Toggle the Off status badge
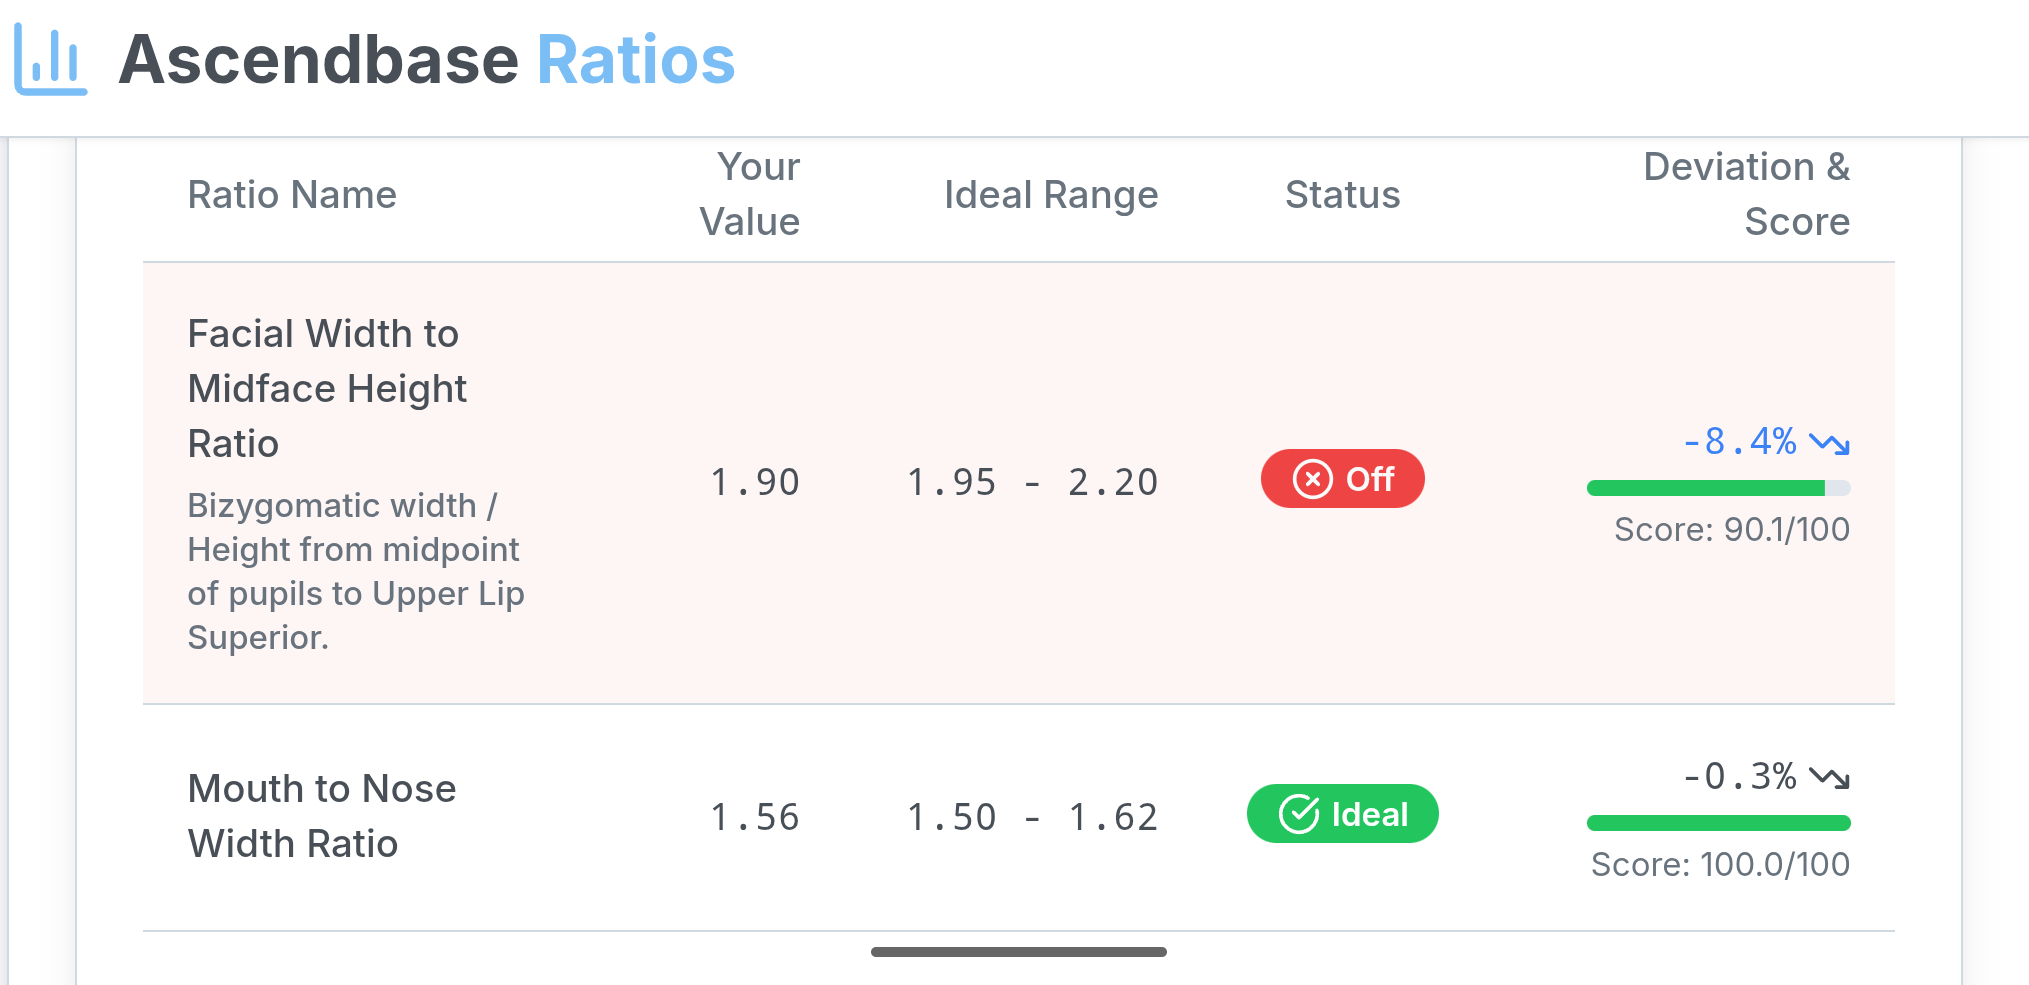 coord(1342,479)
